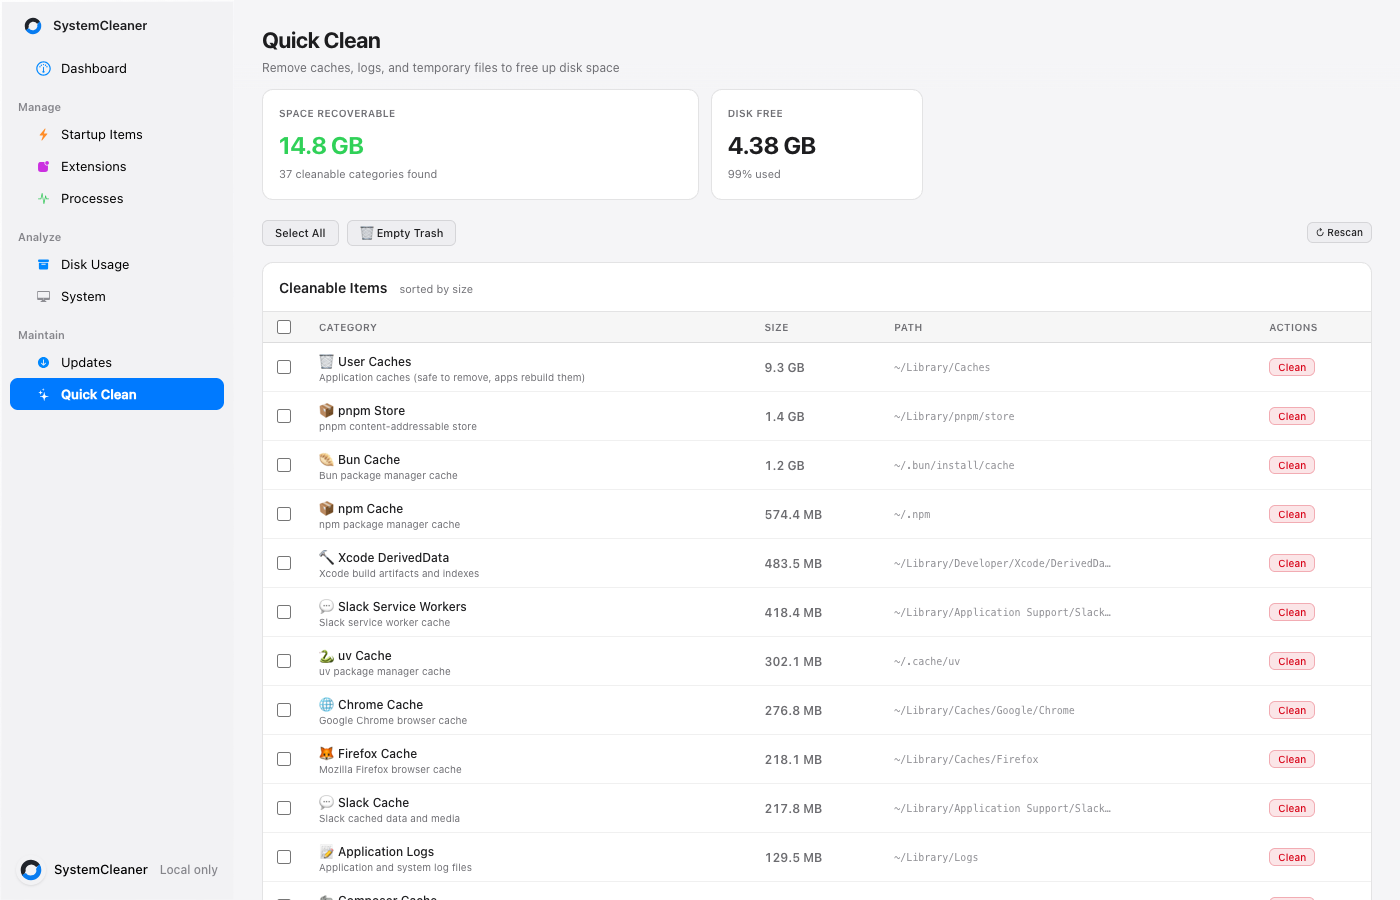Open the Extensions section

coord(117,167)
